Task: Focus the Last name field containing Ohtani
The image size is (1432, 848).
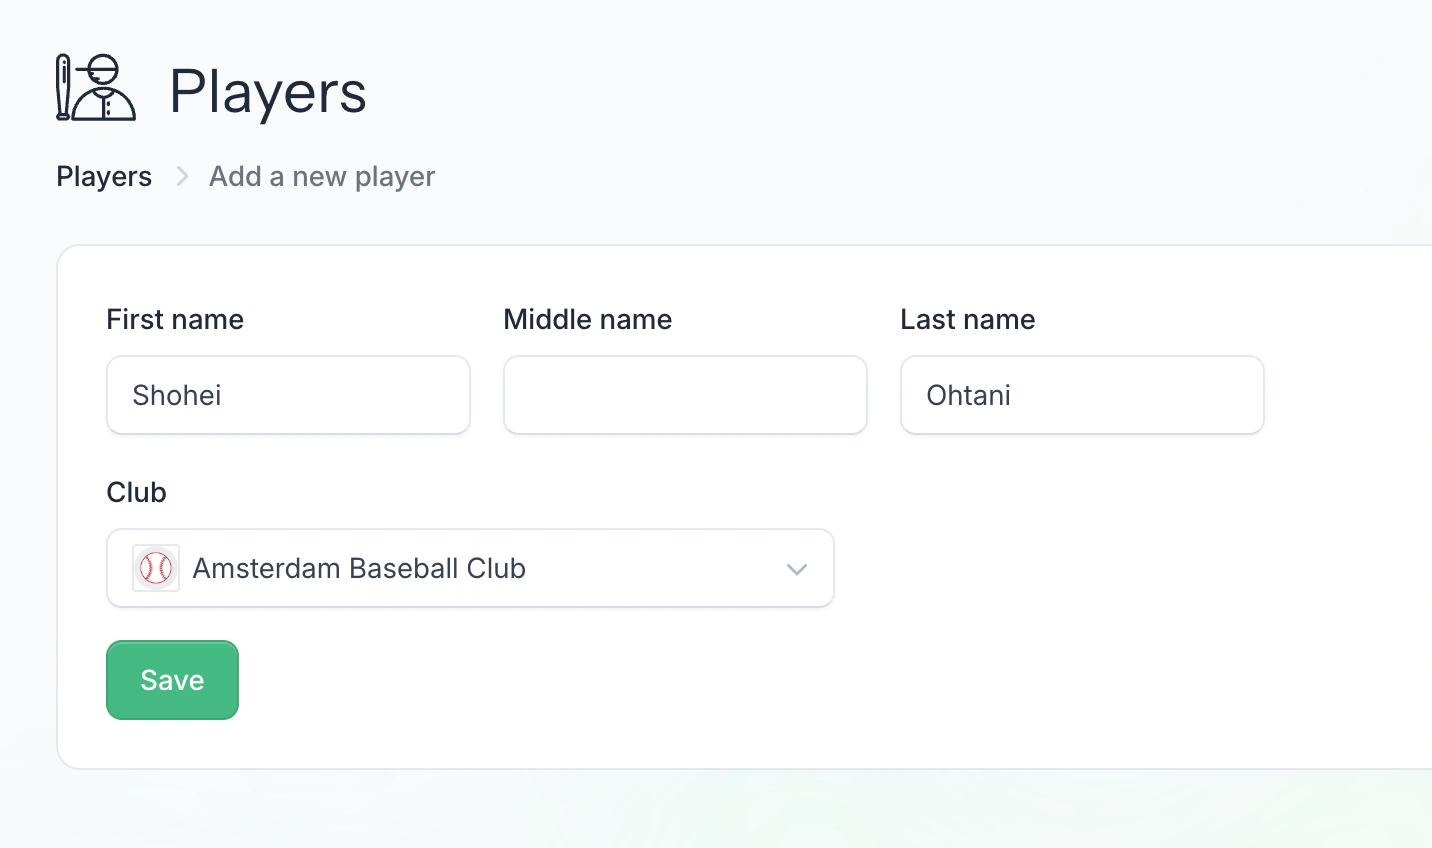Action: pos(1082,395)
